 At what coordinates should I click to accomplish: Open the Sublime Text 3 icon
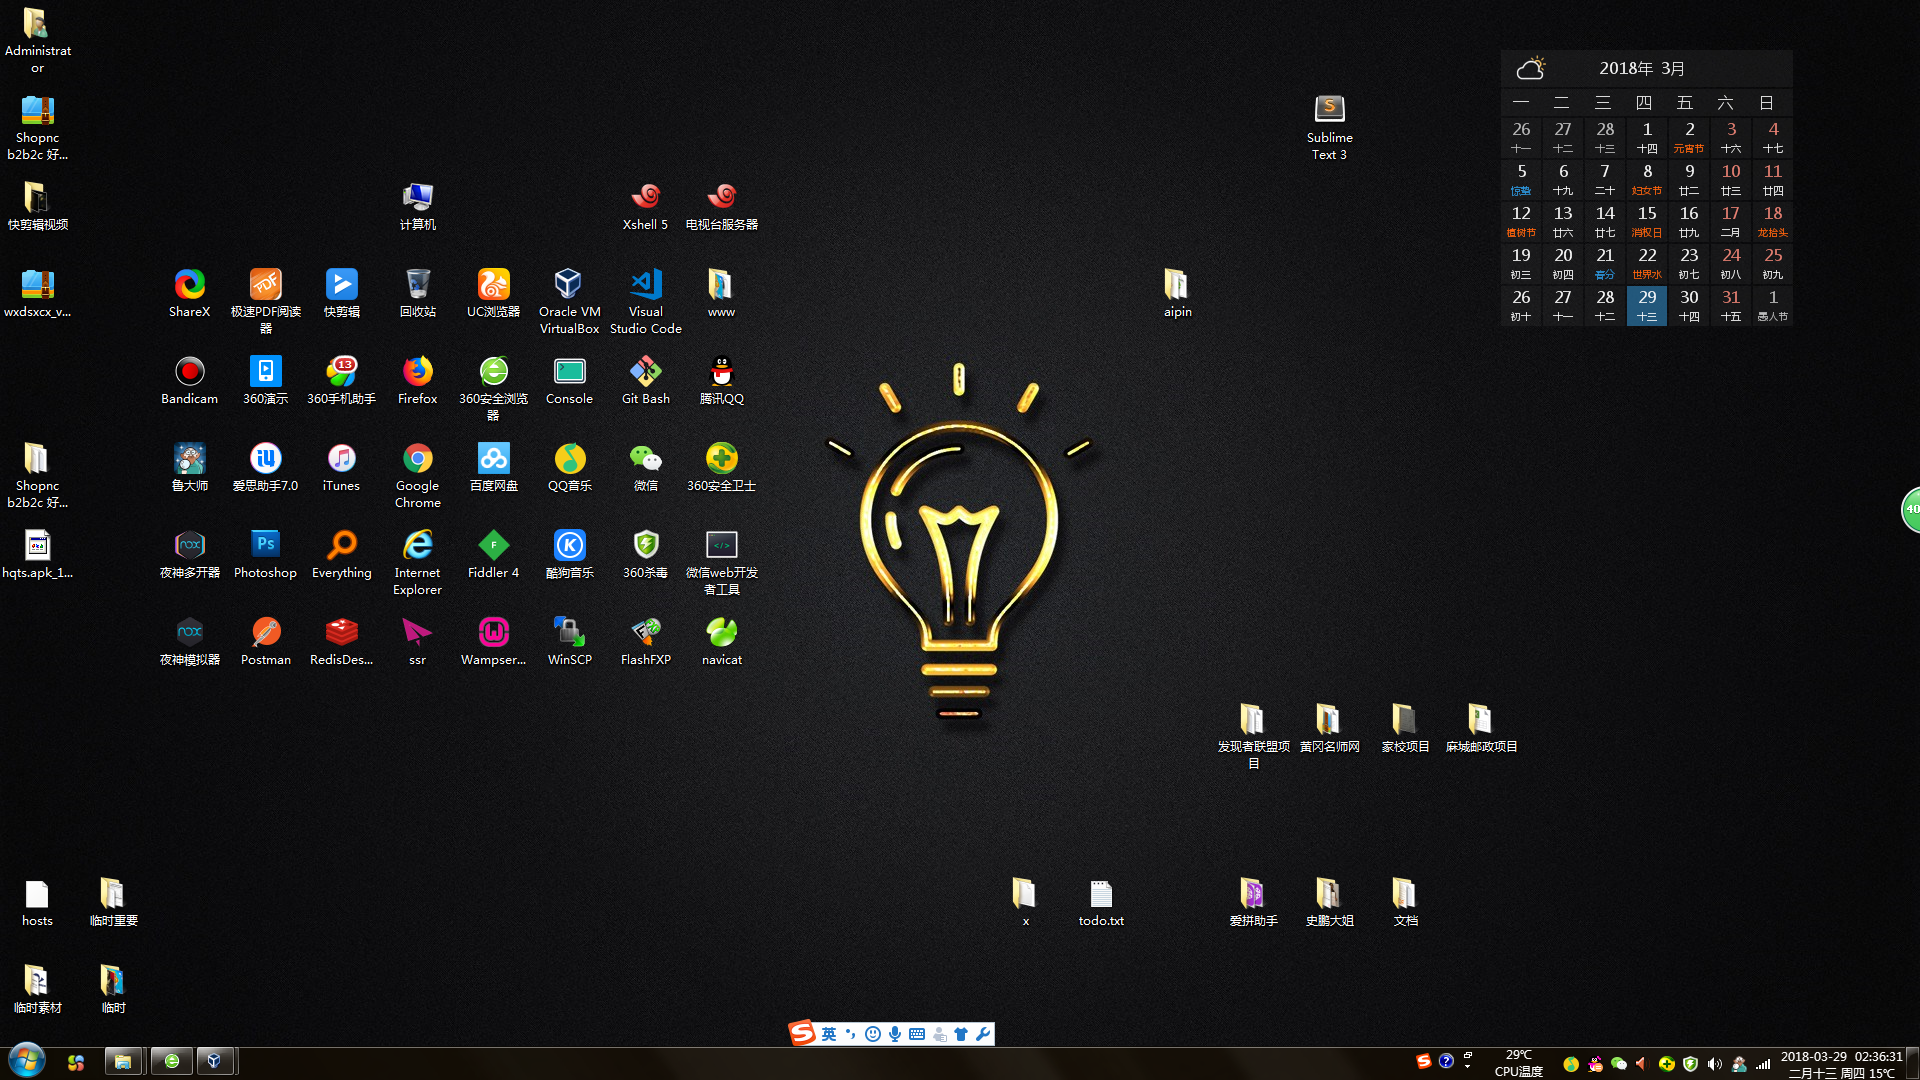(1329, 110)
